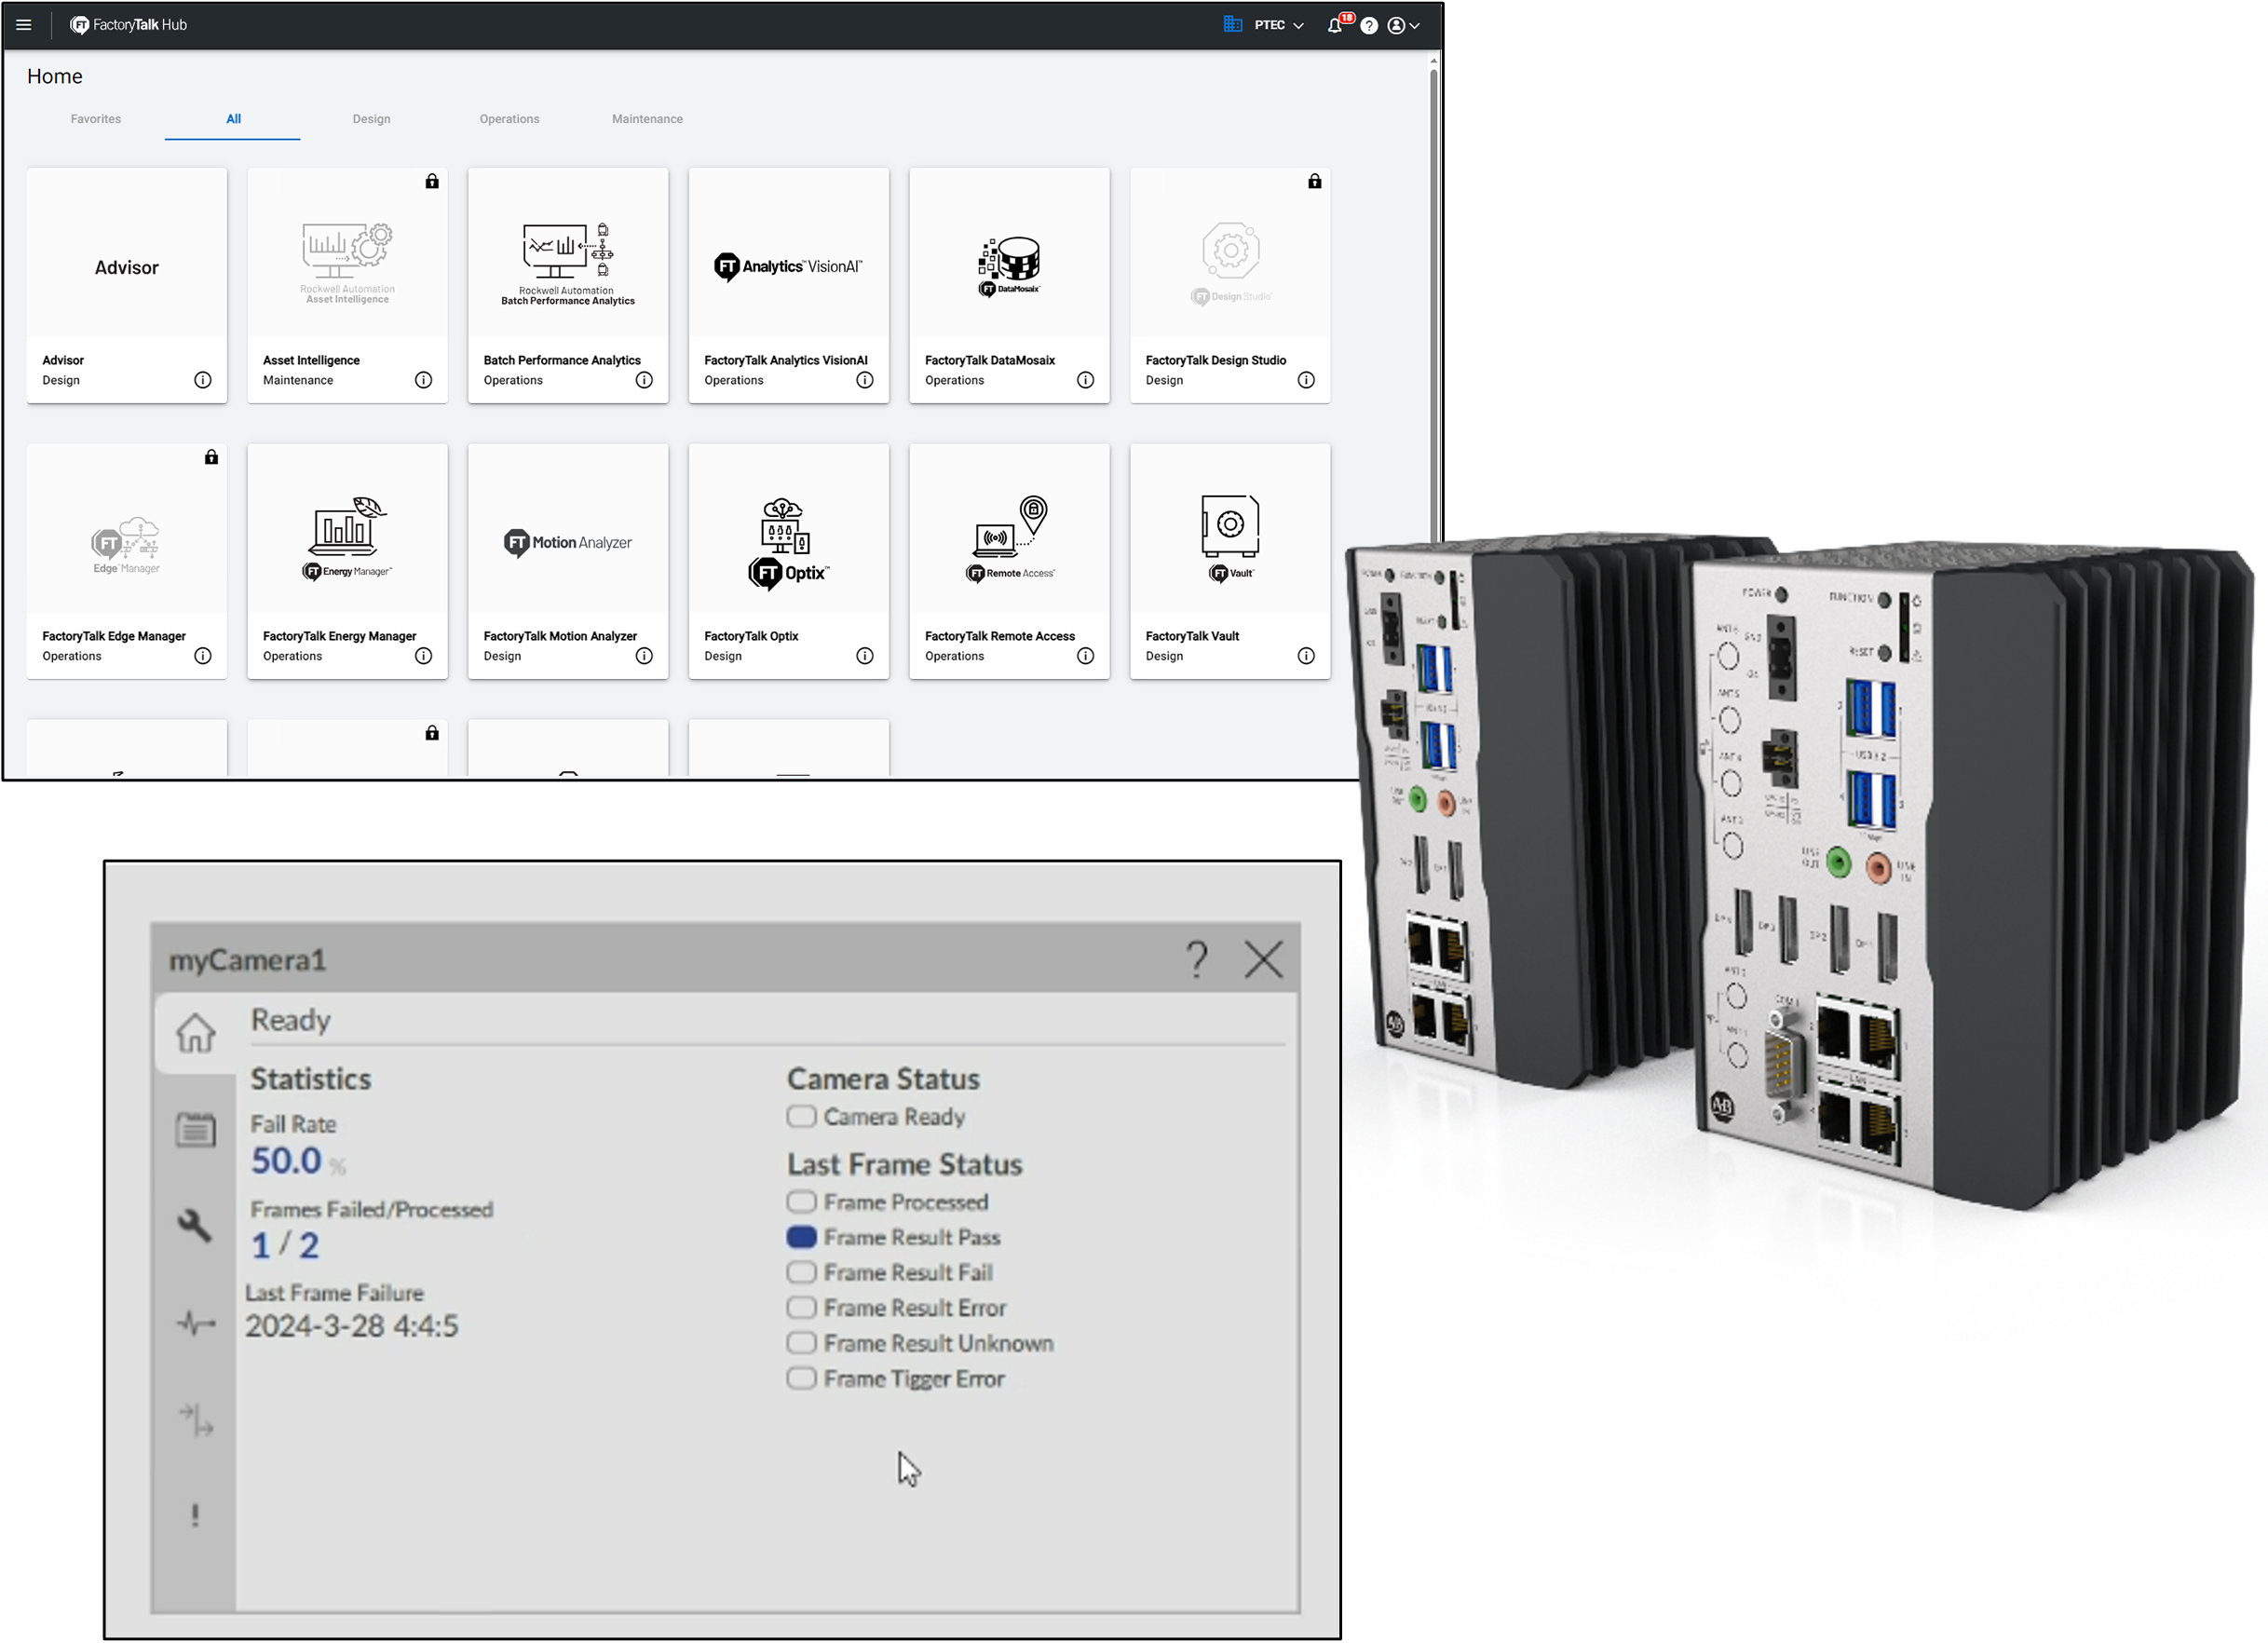Show info for FactoryTalk Energy Manager
This screenshot has width=2268, height=1643.
424,656
